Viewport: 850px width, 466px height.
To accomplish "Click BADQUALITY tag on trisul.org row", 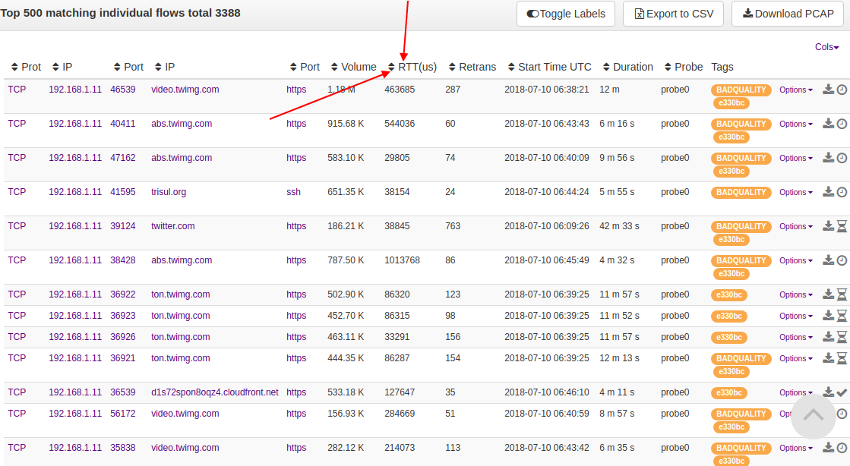I will coord(741,192).
